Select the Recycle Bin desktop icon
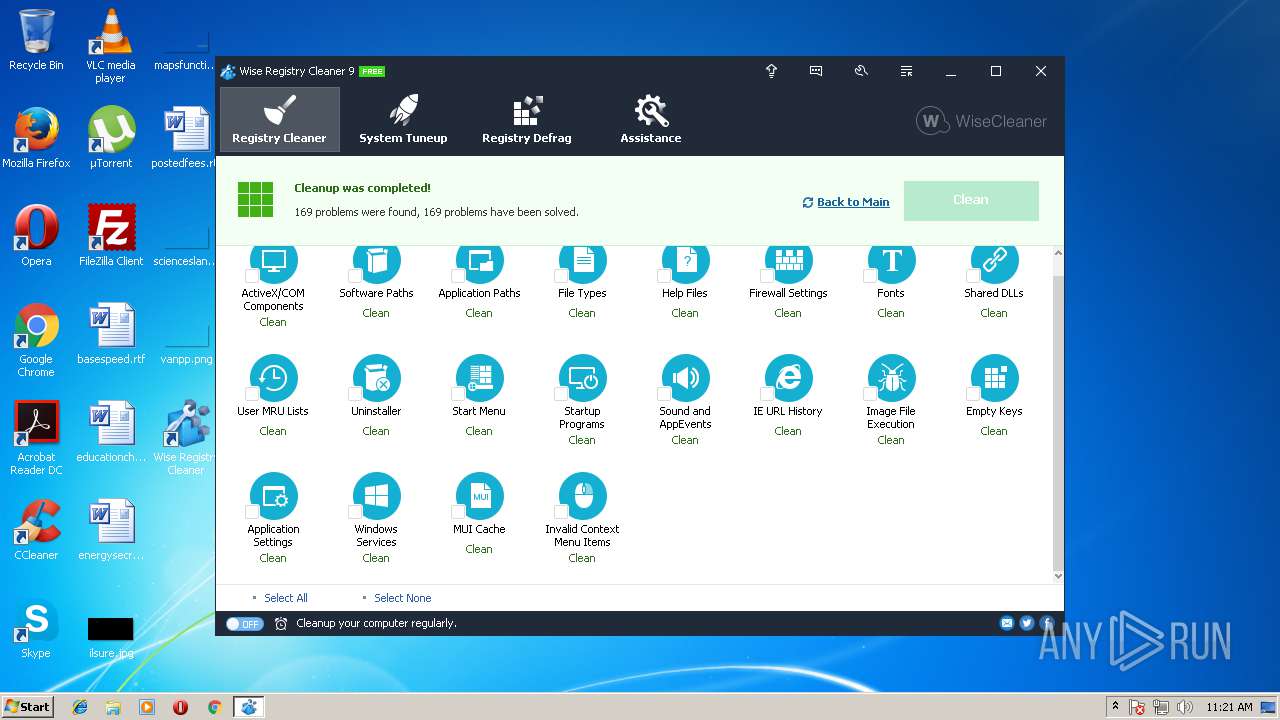This screenshot has height=720, width=1280. (x=36, y=40)
